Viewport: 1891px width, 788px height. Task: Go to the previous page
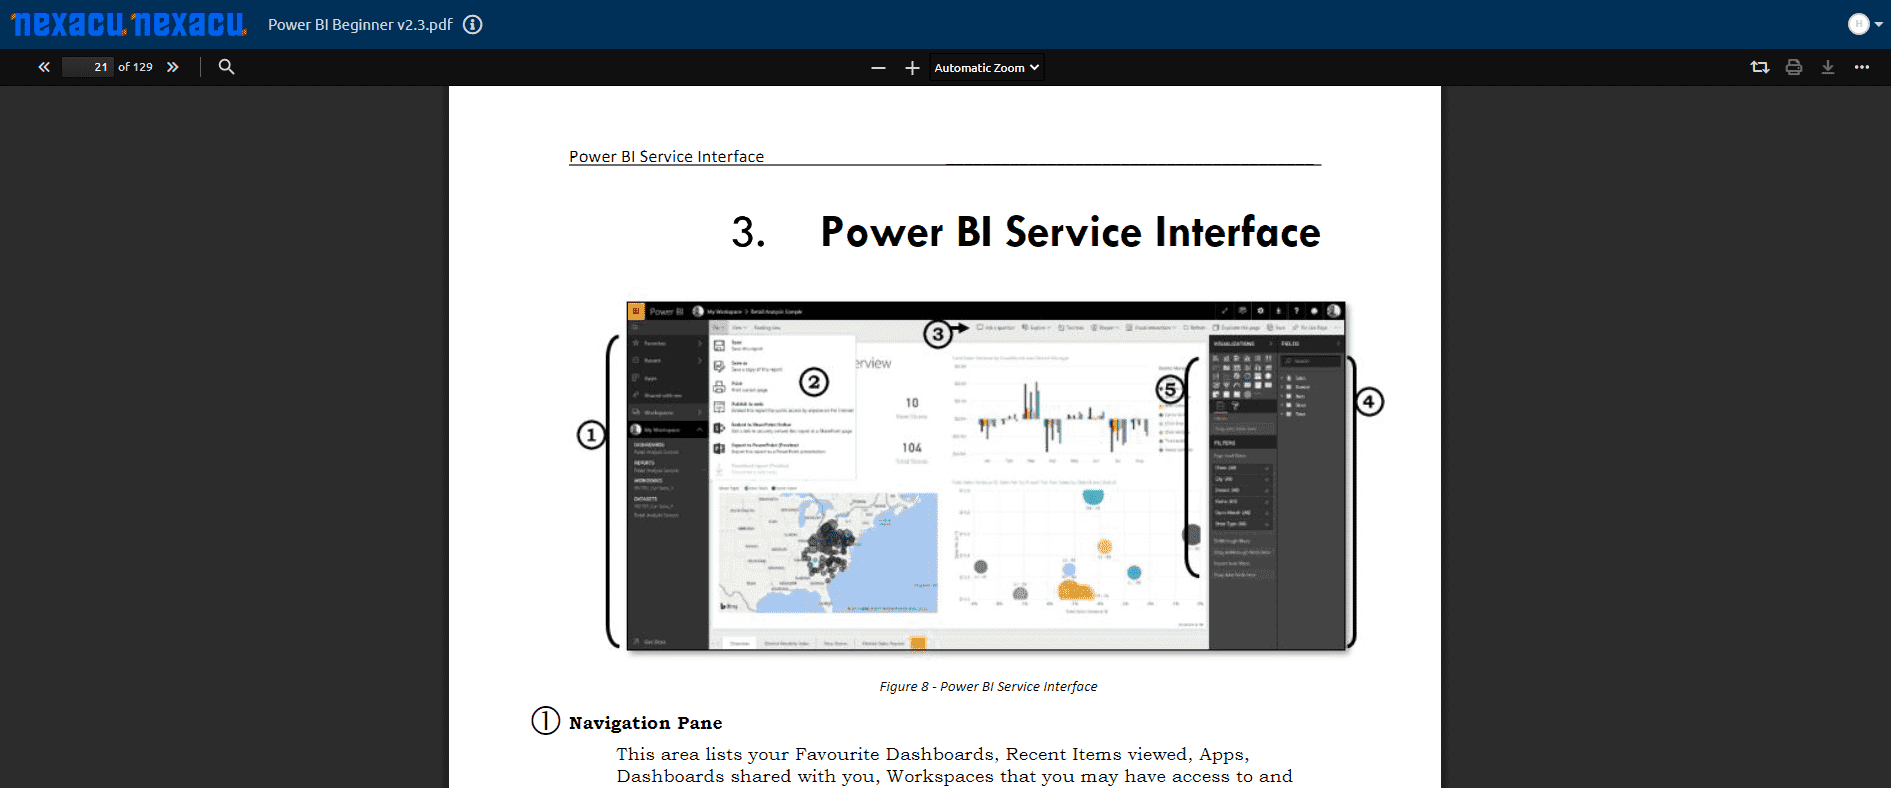pos(44,67)
